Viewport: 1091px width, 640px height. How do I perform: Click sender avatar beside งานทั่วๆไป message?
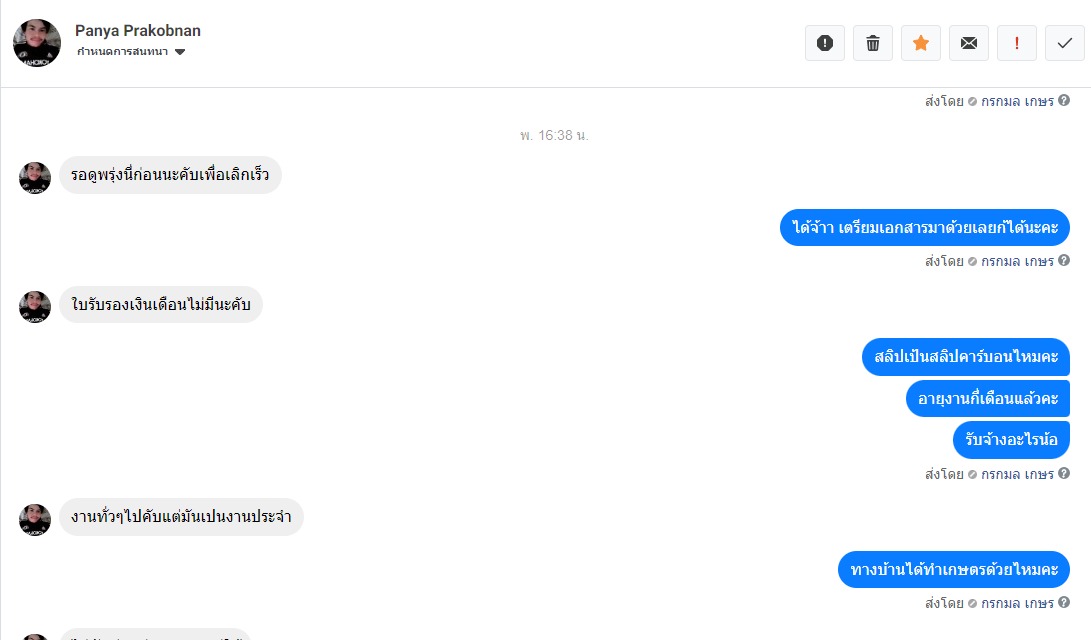click(x=35, y=520)
